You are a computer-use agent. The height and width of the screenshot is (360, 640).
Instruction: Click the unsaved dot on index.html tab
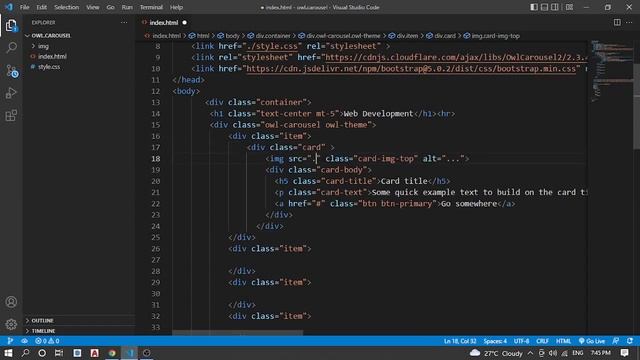point(184,22)
